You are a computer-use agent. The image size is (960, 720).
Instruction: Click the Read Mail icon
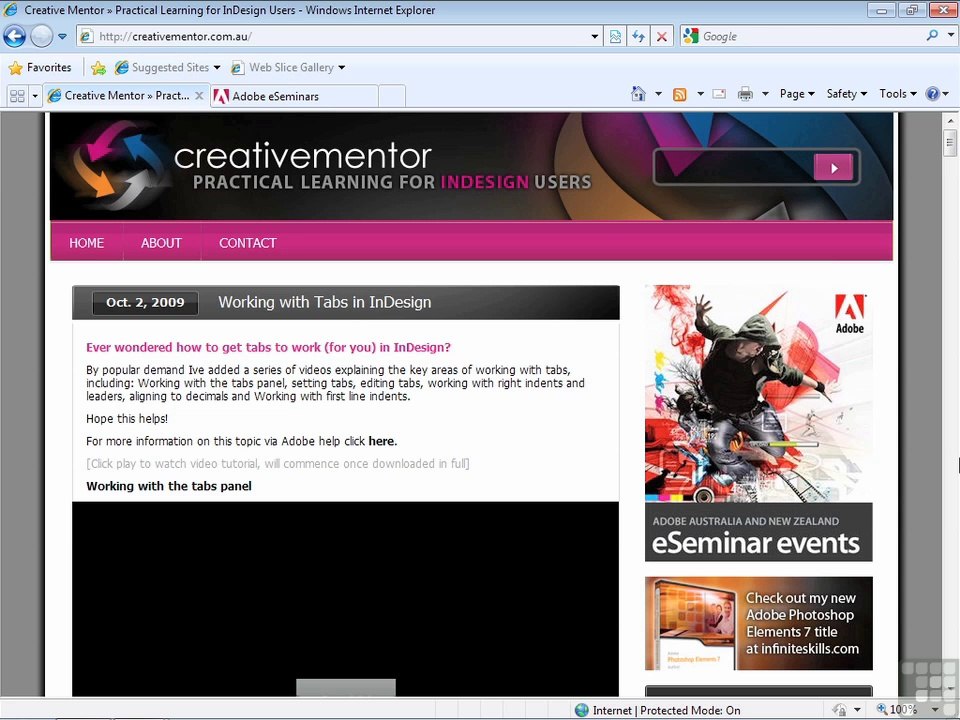pos(719,94)
